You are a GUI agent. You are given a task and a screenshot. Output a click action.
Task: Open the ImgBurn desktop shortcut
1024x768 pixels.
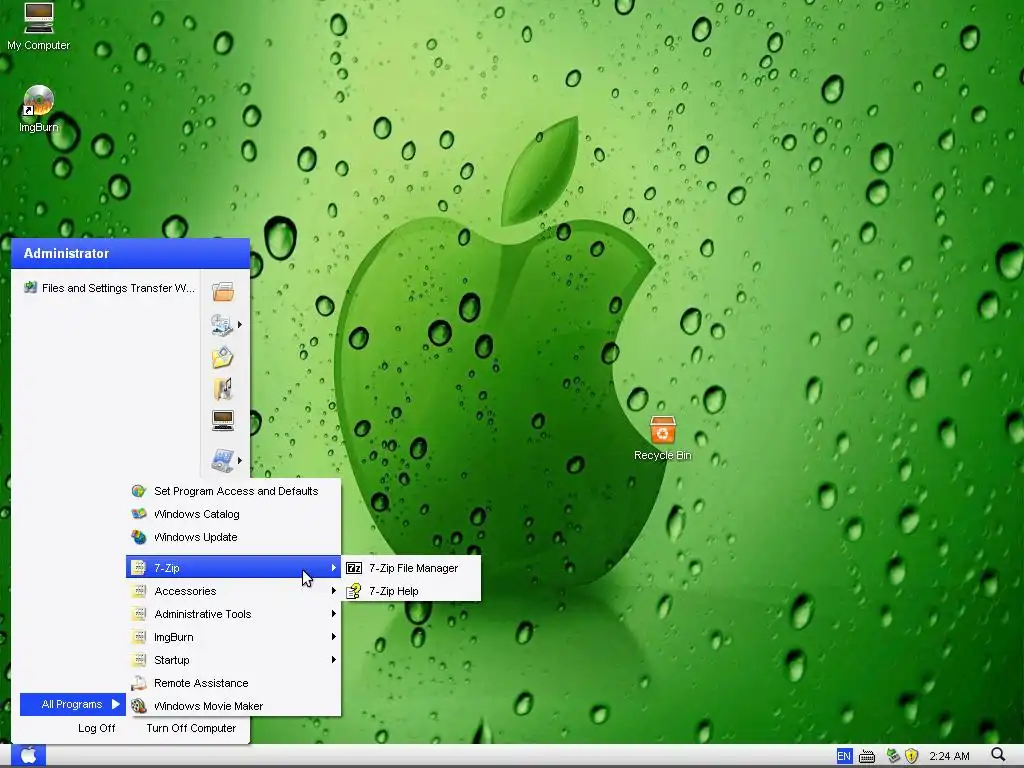(39, 109)
